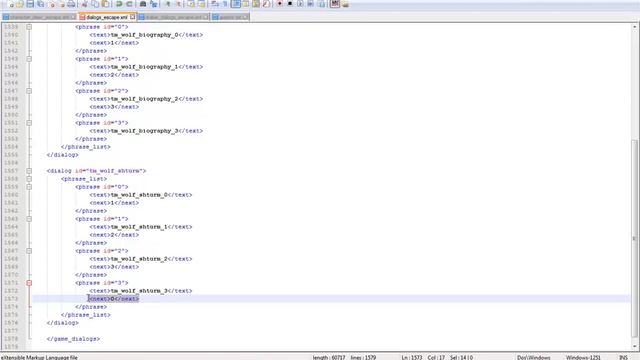The width and height of the screenshot is (640, 360).
Task: Click the Save toolbar icon
Action: [x=30, y=4]
